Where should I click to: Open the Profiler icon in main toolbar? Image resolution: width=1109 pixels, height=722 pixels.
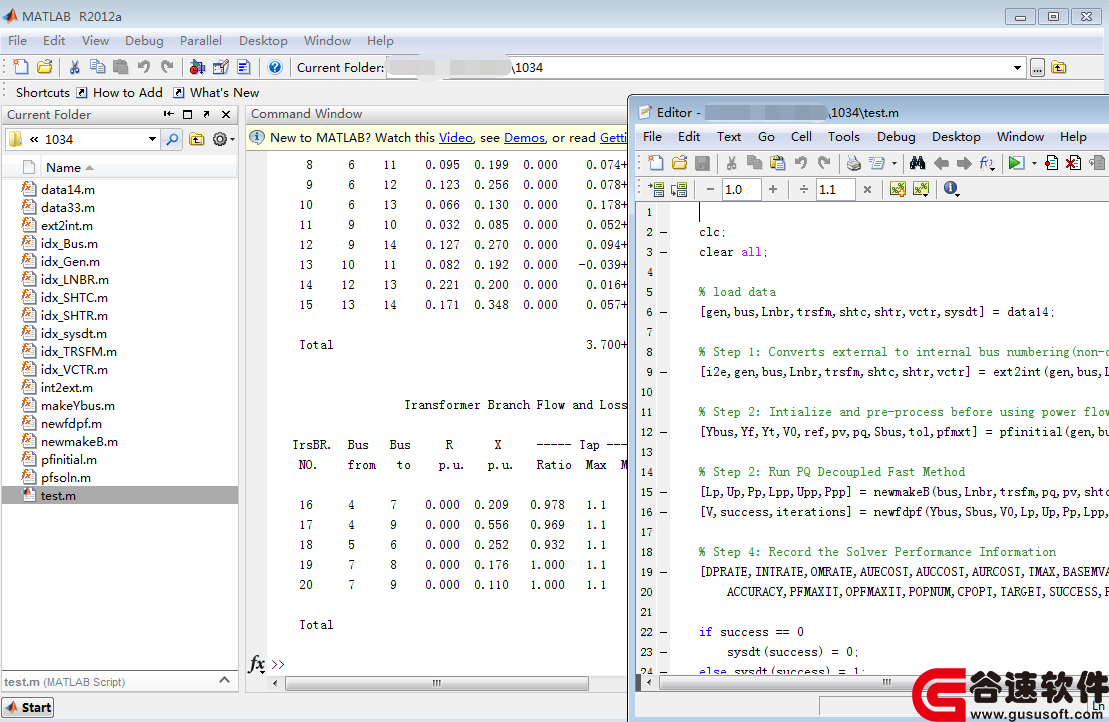(x=244, y=67)
